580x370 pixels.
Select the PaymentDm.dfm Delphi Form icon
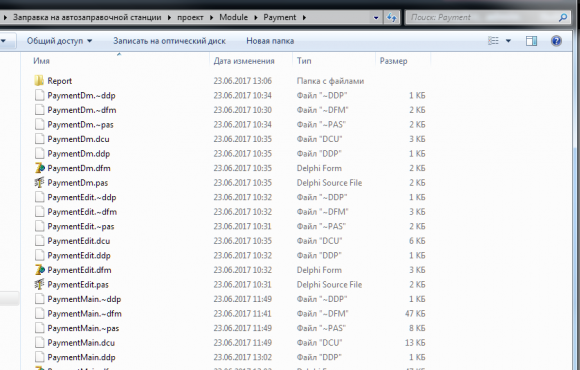coord(40,168)
